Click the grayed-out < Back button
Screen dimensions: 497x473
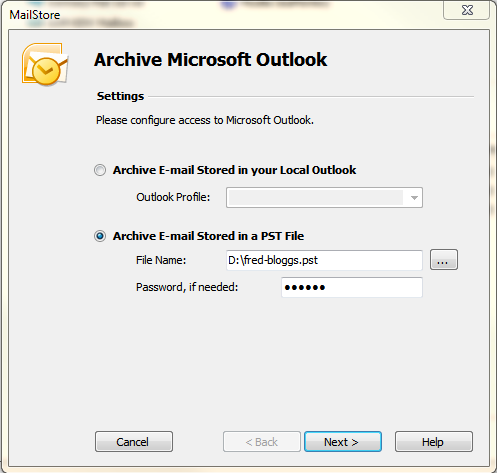262,442
